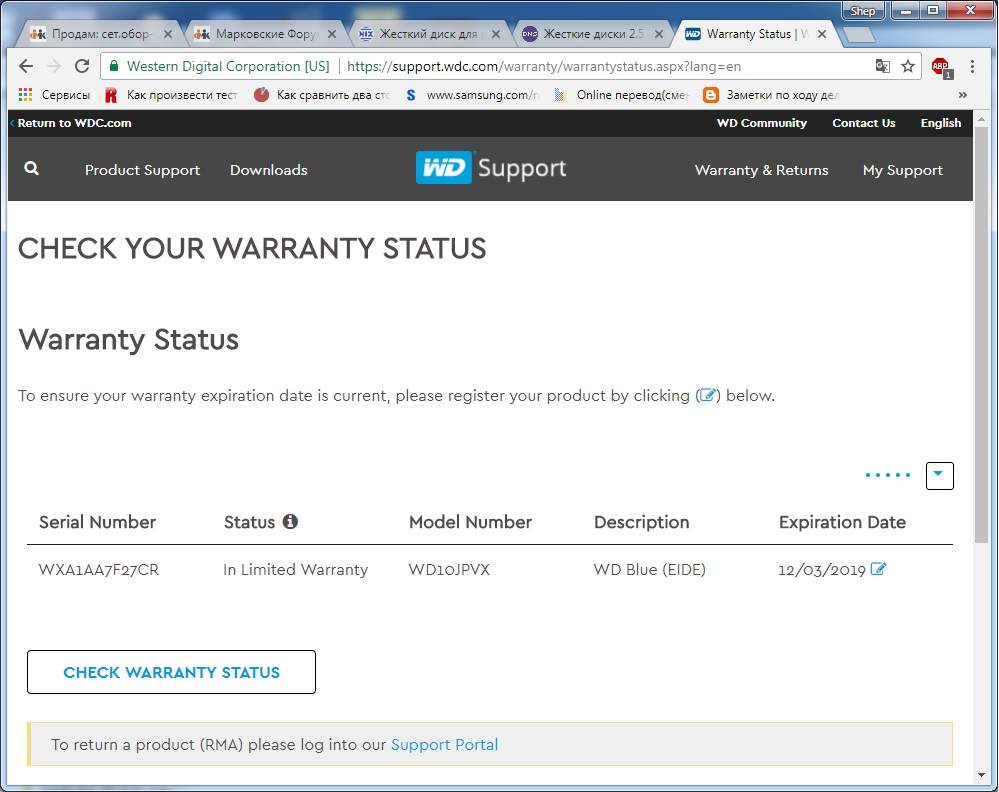Open the Adblock Plus extension icon
This screenshot has height=792, width=999.
[941, 67]
